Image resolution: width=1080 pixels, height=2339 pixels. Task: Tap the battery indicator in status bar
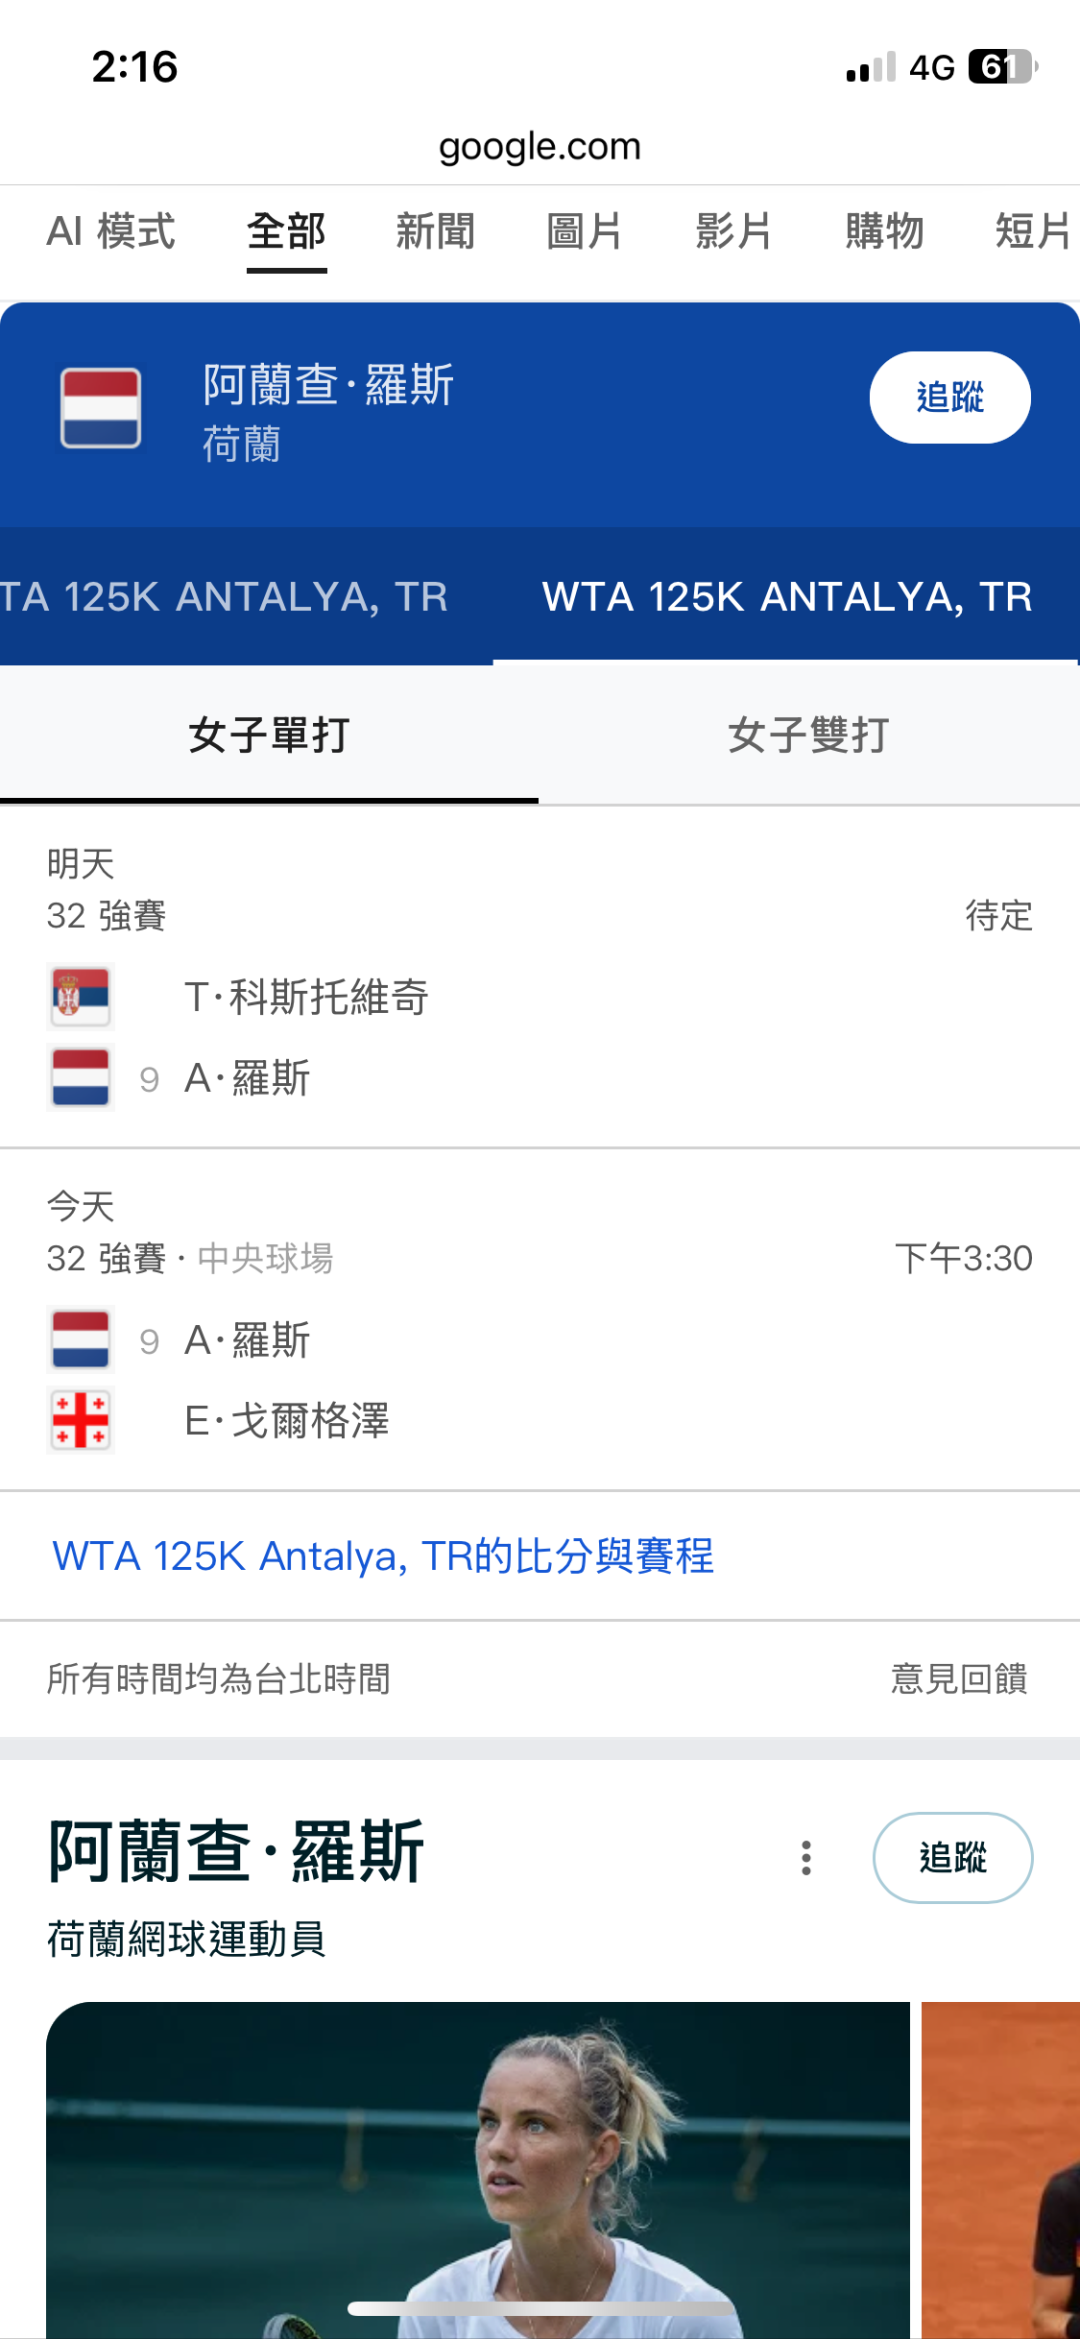coord(1003,67)
